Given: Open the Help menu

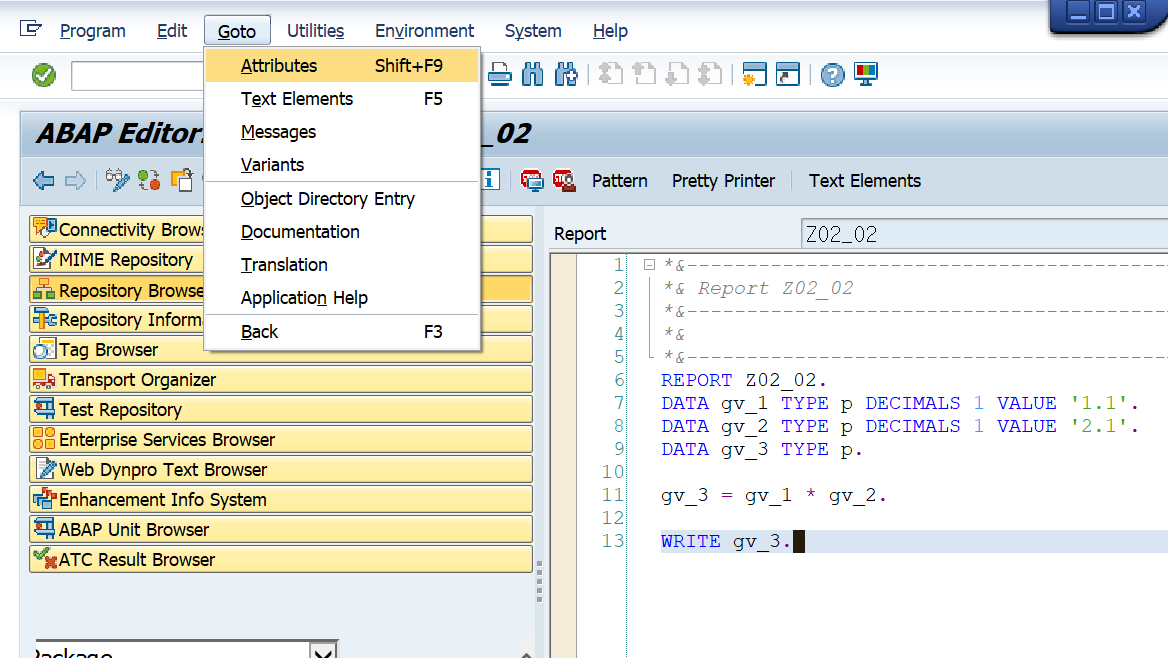Looking at the screenshot, I should tap(610, 31).
